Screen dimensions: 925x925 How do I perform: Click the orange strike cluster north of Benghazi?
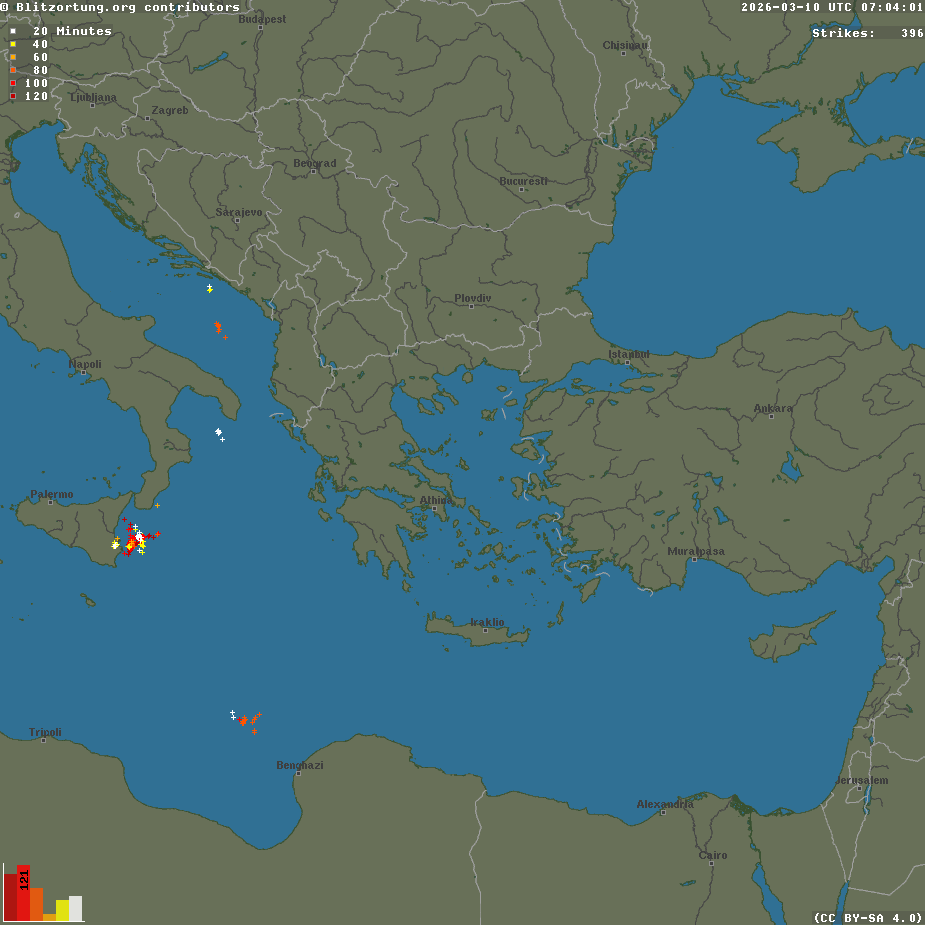[247, 721]
